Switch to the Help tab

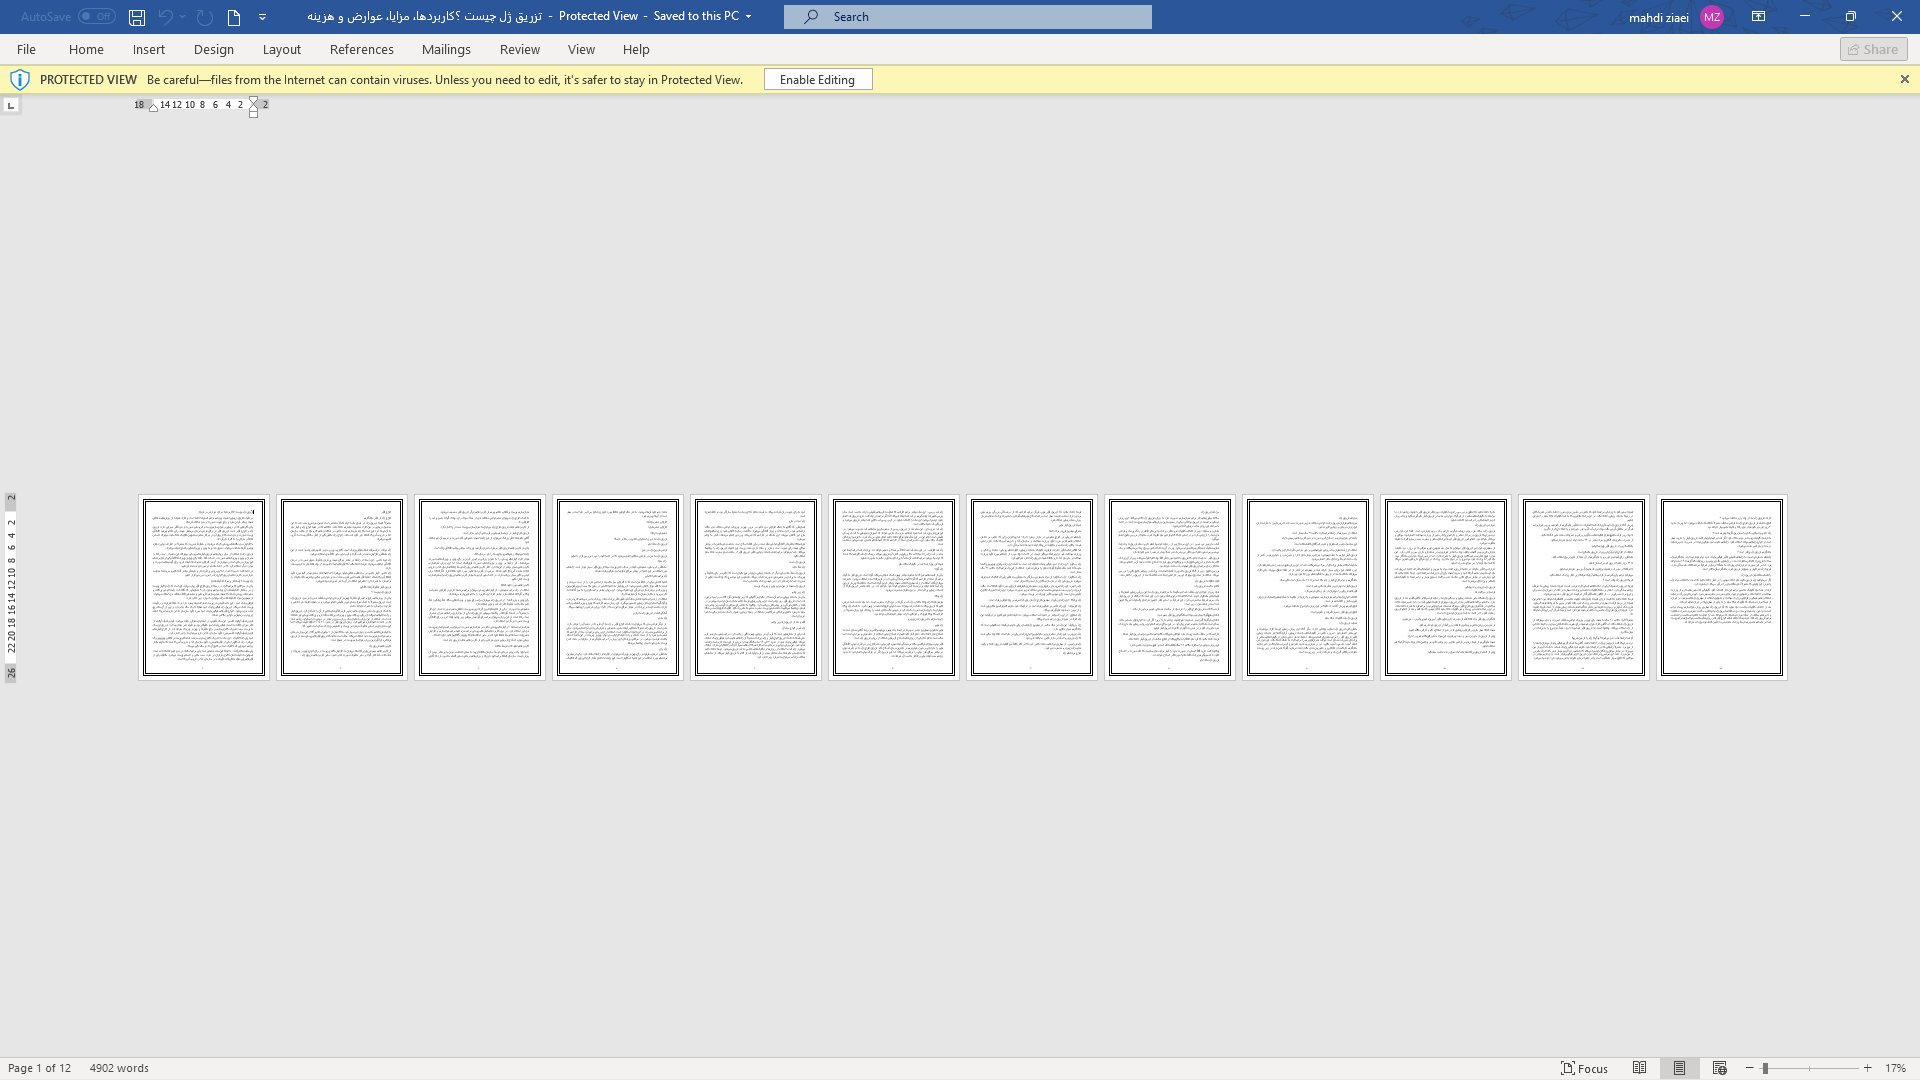point(636,49)
